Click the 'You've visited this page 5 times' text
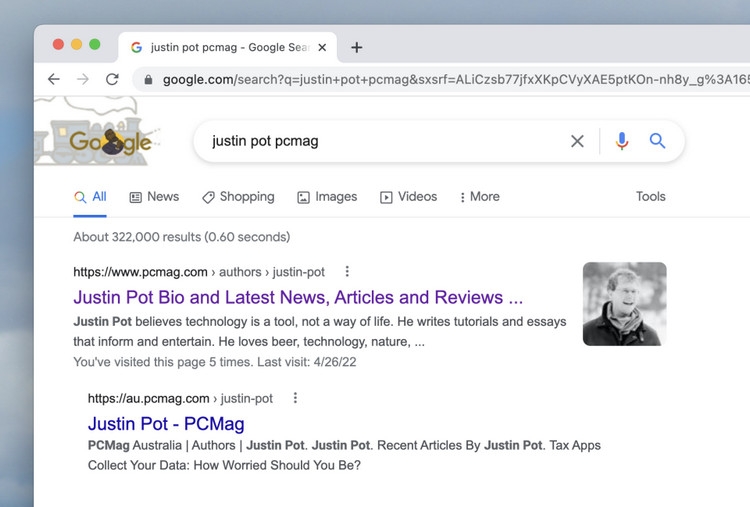 tap(215, 362)
